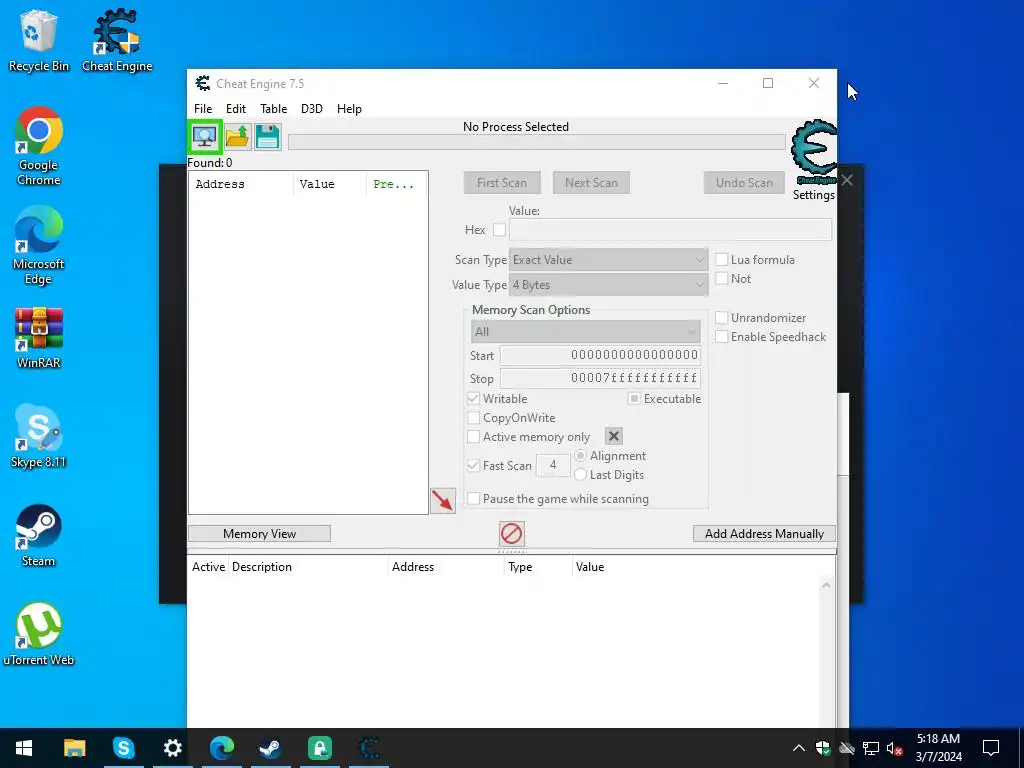
Task: Select the Last Digits radio button
Action: (580, 475)
